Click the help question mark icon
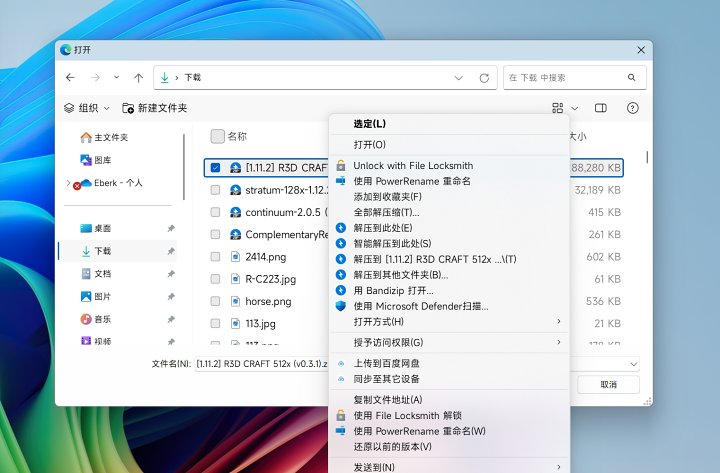 (x=632, y=108)
